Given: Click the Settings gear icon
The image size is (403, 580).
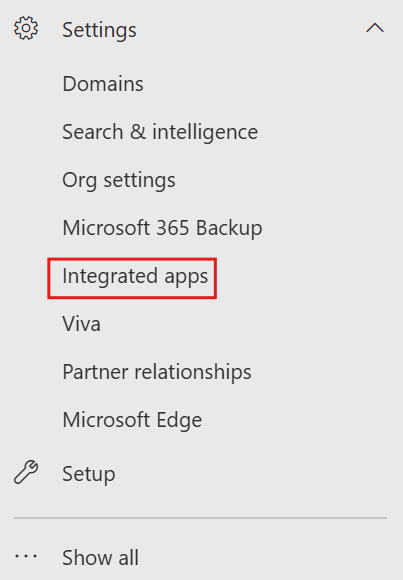Looking at the screenshot, I should click(x=26, y=28).
